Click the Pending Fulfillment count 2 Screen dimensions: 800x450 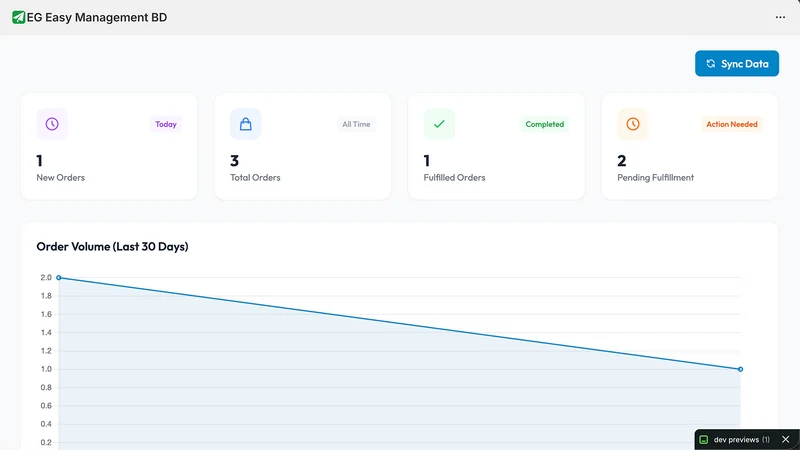[x=621, y=161]
